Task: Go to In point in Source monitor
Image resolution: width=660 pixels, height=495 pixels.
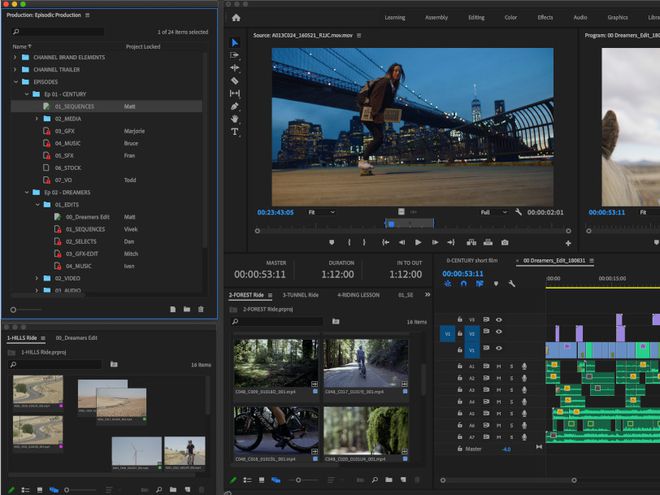Action: pos(385,242)
